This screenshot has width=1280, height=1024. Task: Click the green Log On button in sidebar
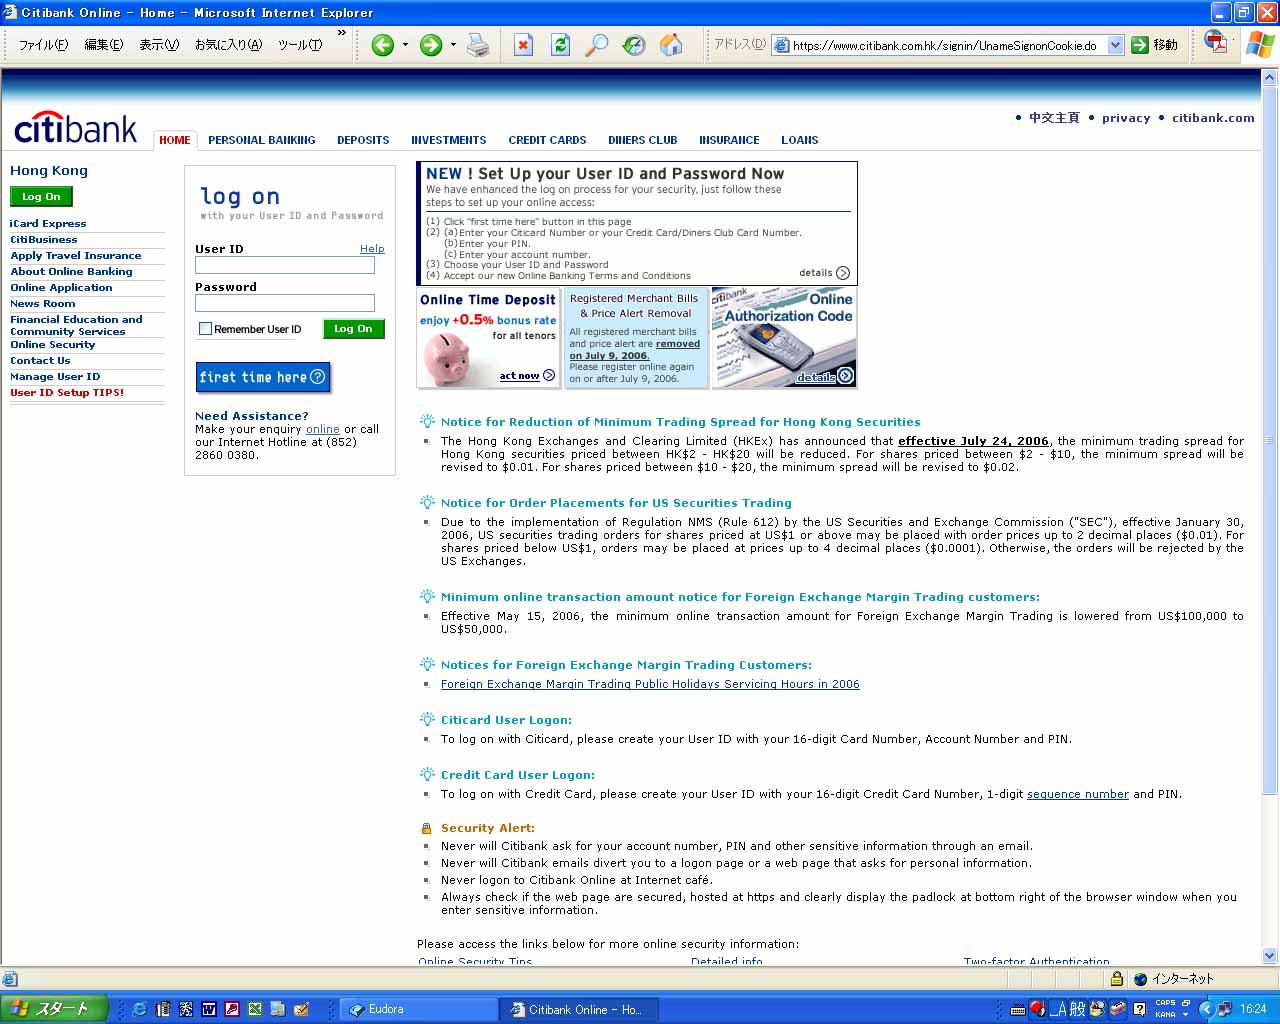tap(41, 197)
